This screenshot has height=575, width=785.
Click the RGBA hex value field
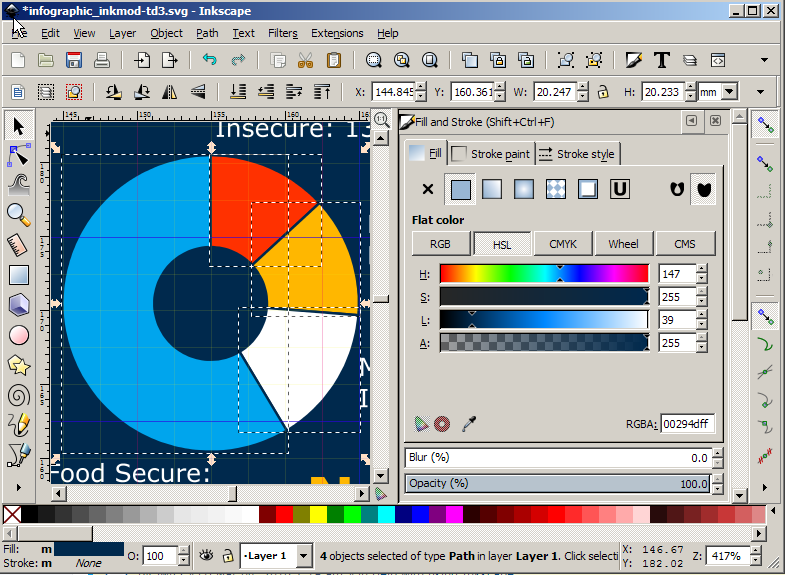pyautogui.click(x=686, y=424)
